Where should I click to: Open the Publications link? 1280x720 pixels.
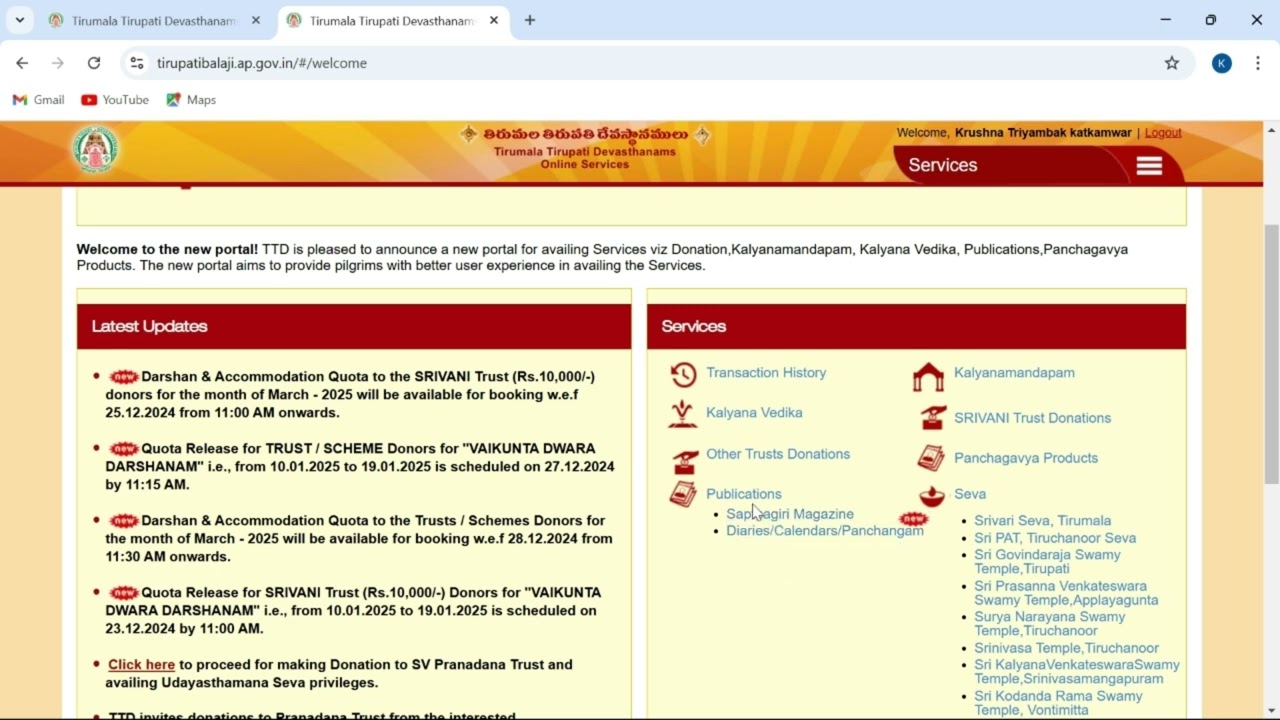click(744, 494)
